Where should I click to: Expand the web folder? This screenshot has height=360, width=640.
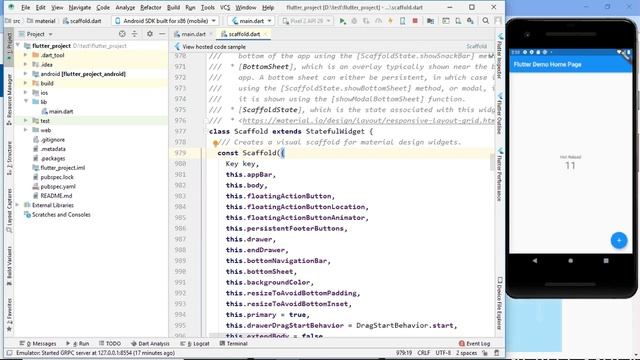pyautogui.click(x=26, y=130)
